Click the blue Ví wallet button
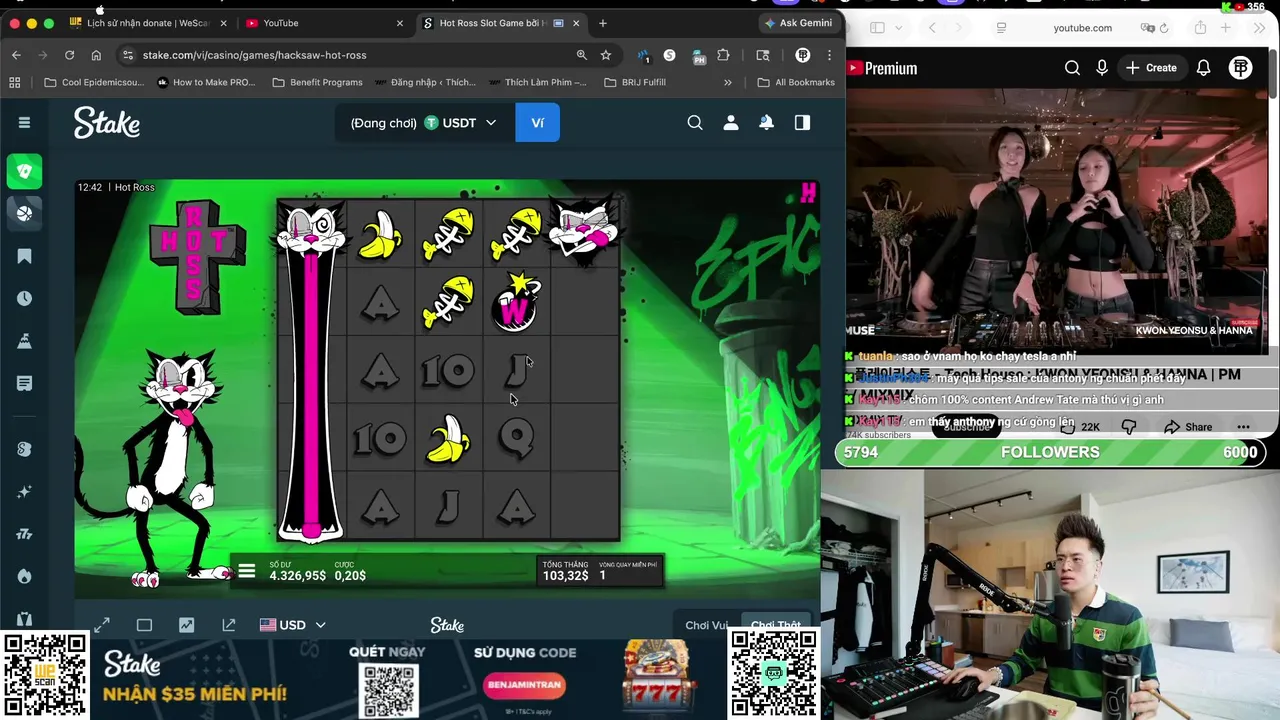The width and height of the screenshot is (1280, 720). click(x=537, y=123)
